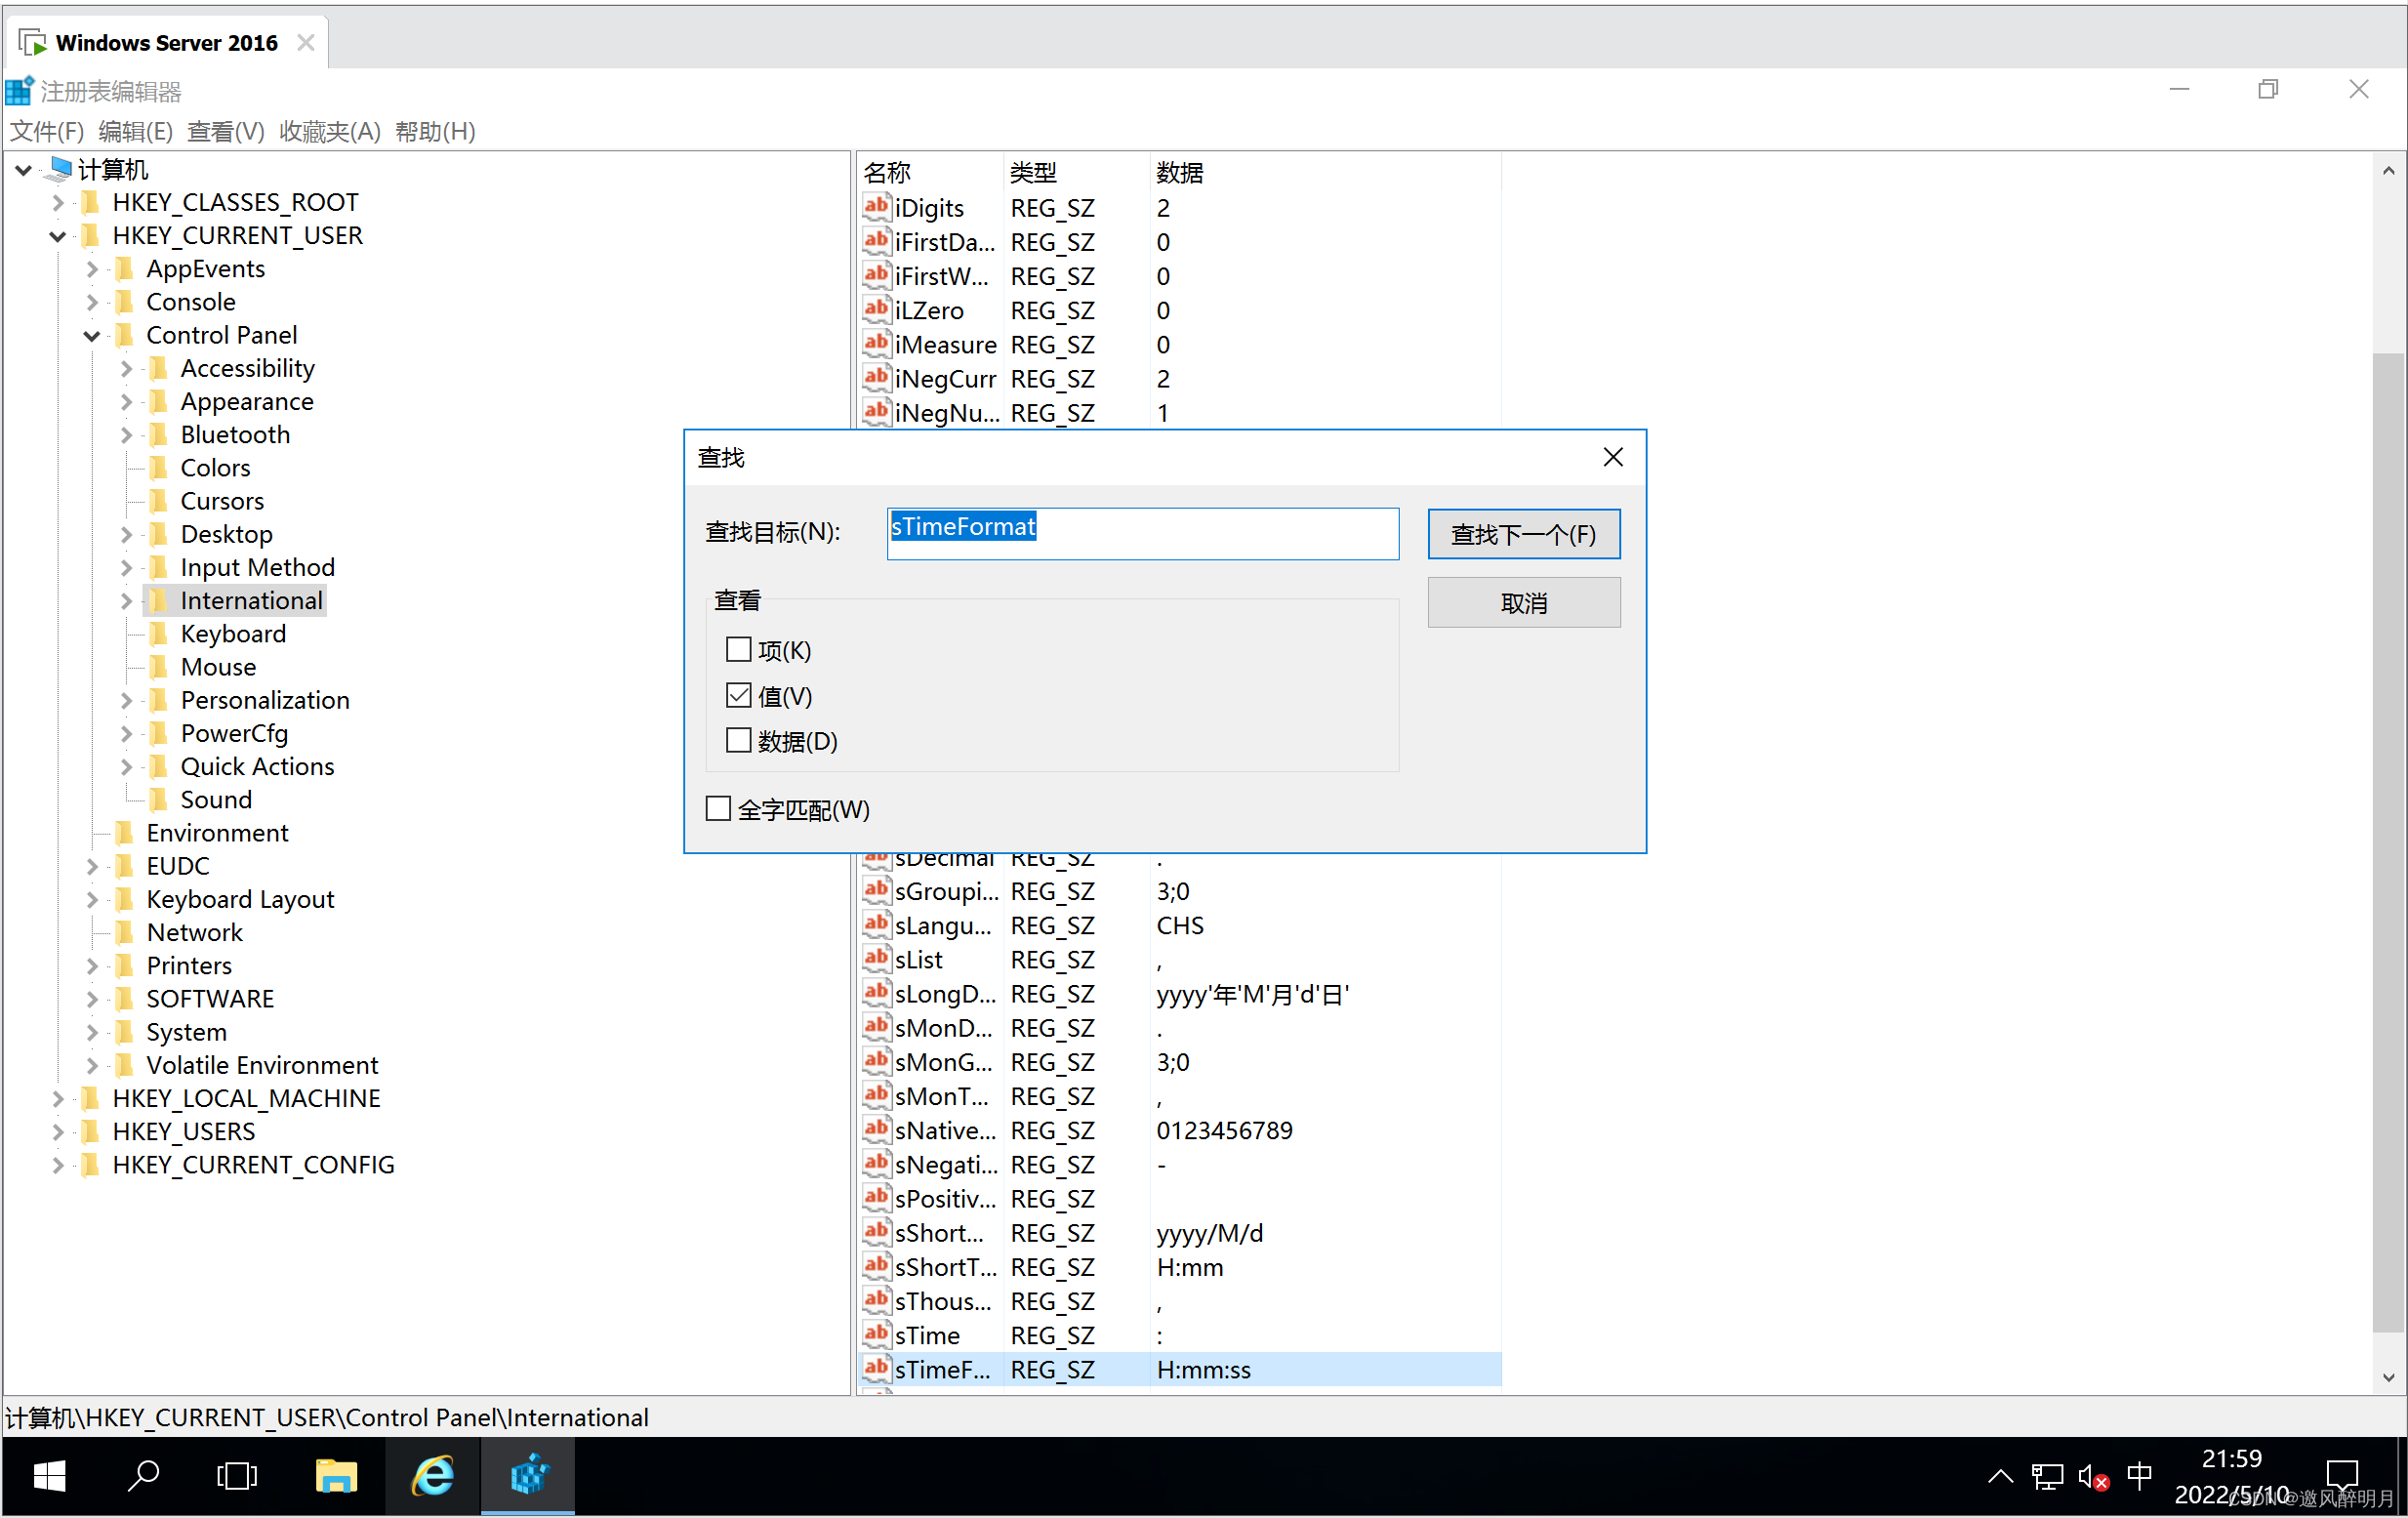Toggle the 项(K) checkbox in search dialog
This screenshot has width=2408, height=1518.
point(736,649)
